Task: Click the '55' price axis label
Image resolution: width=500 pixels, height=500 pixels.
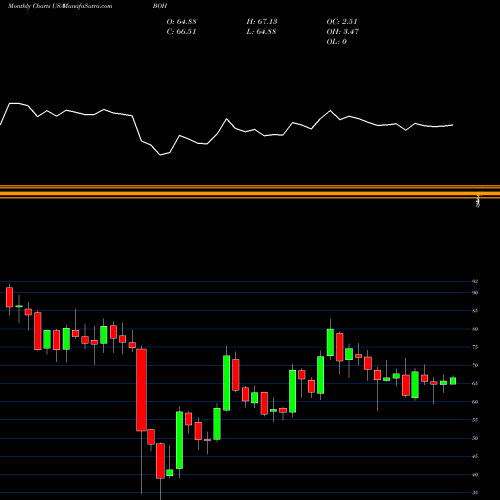Action: tap(475, 420)
